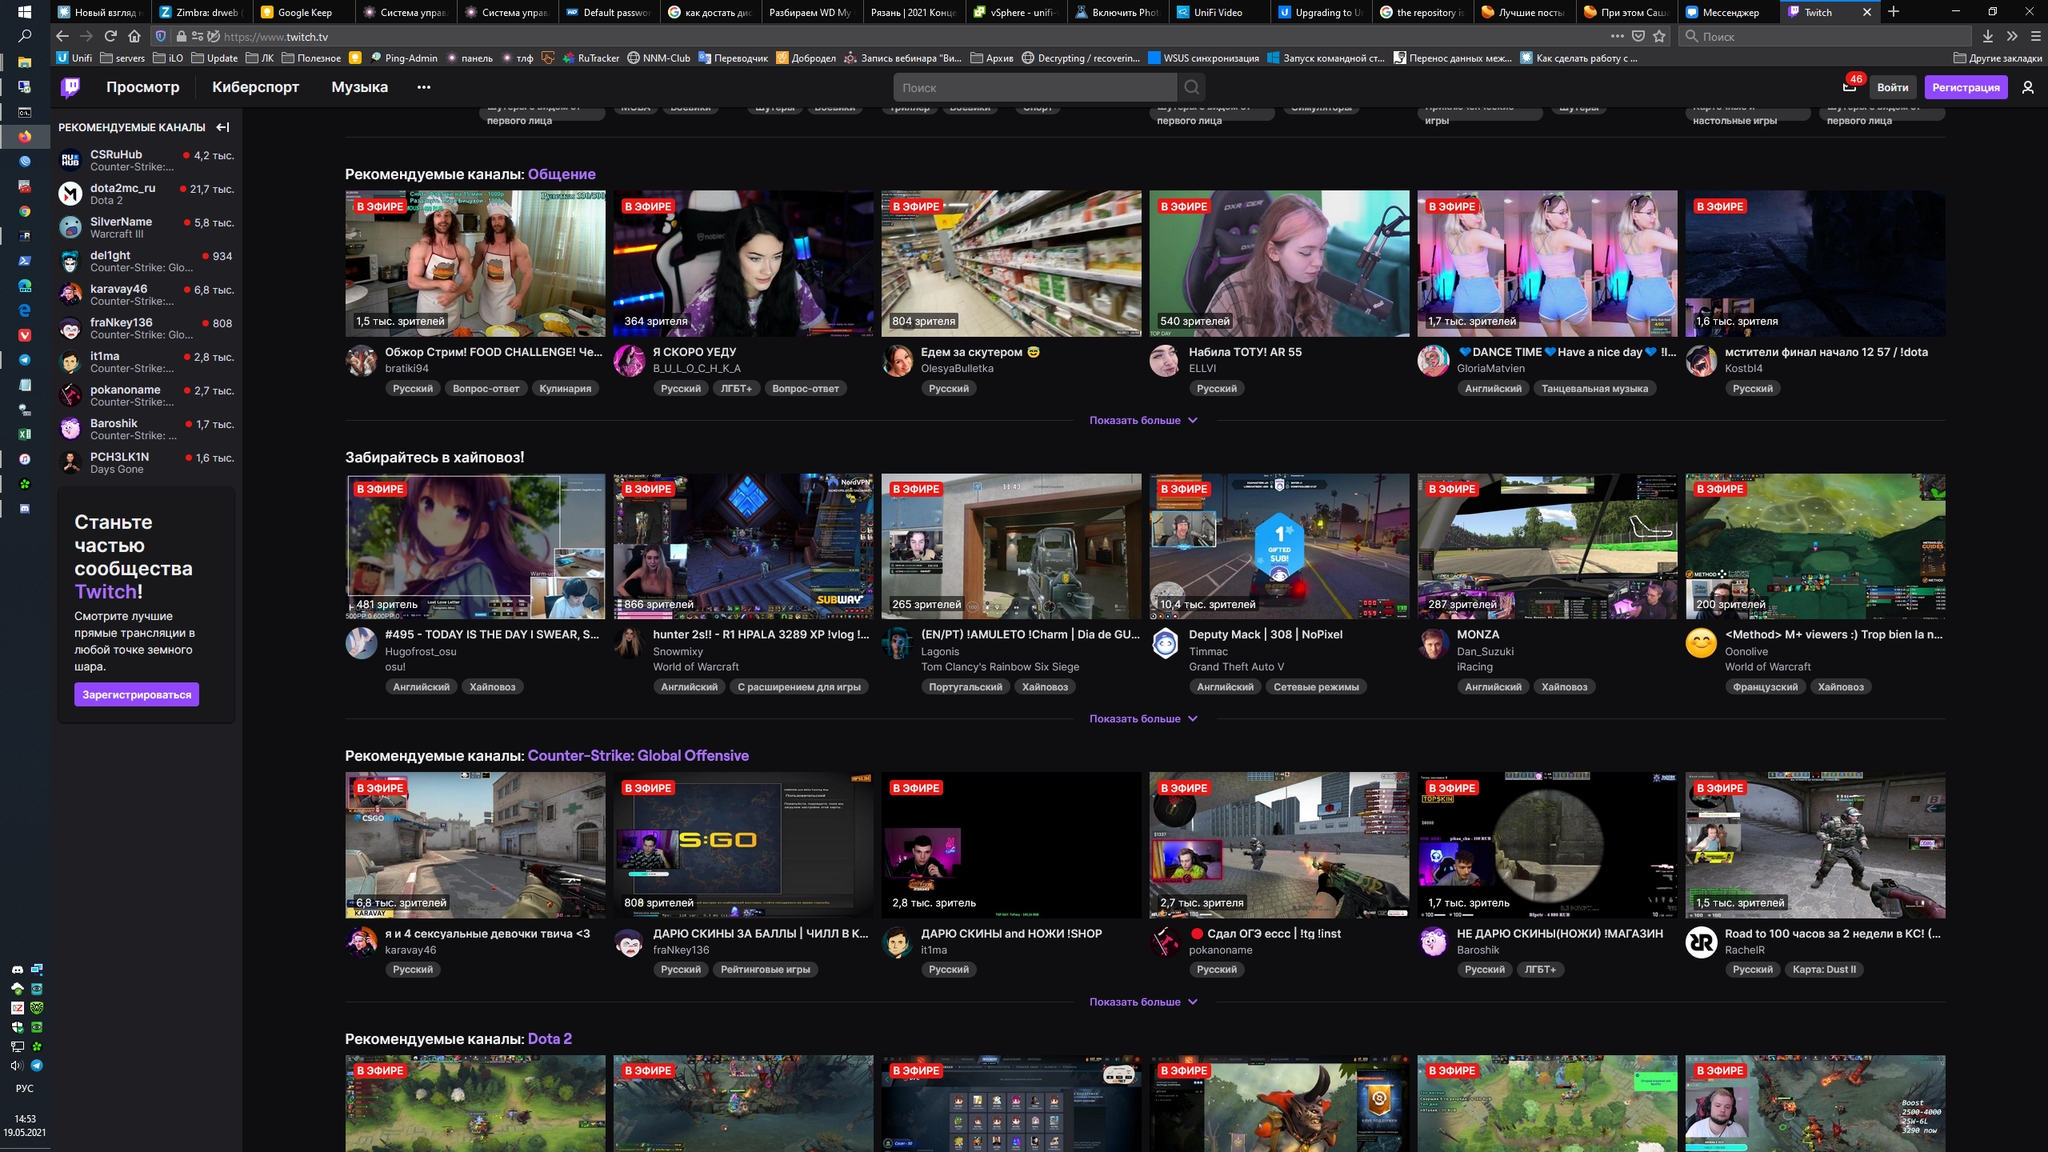Click the search magnifier button

(1191, 88)
